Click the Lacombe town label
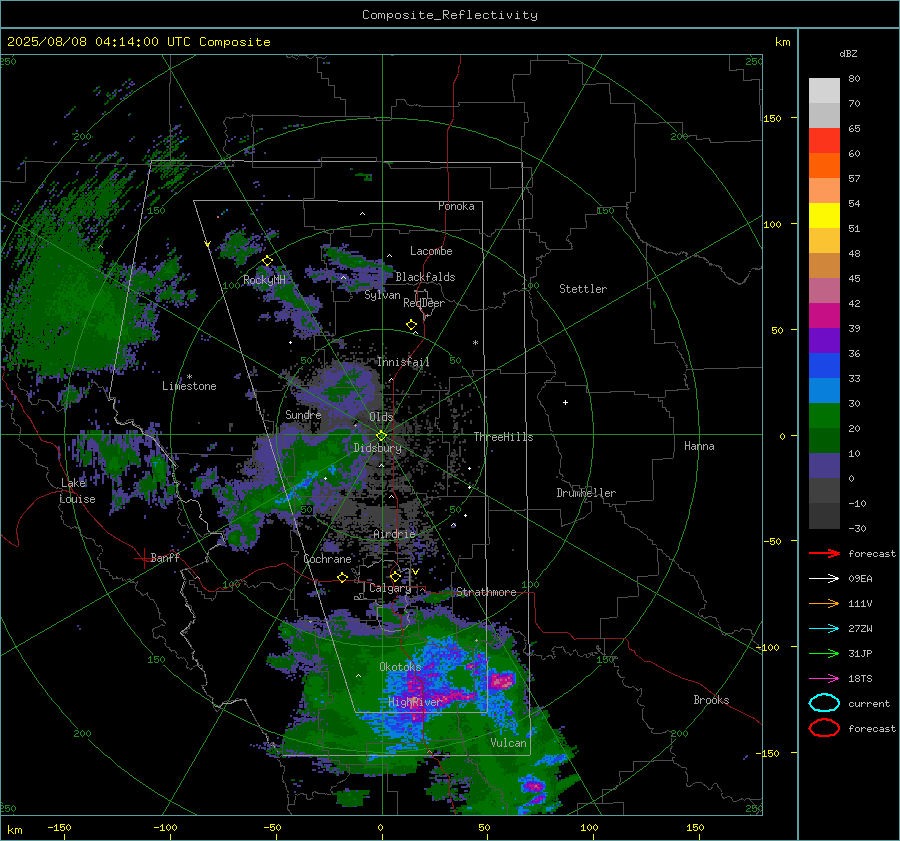900x841 pixels. pyautogui.click(x=431, y=251)
